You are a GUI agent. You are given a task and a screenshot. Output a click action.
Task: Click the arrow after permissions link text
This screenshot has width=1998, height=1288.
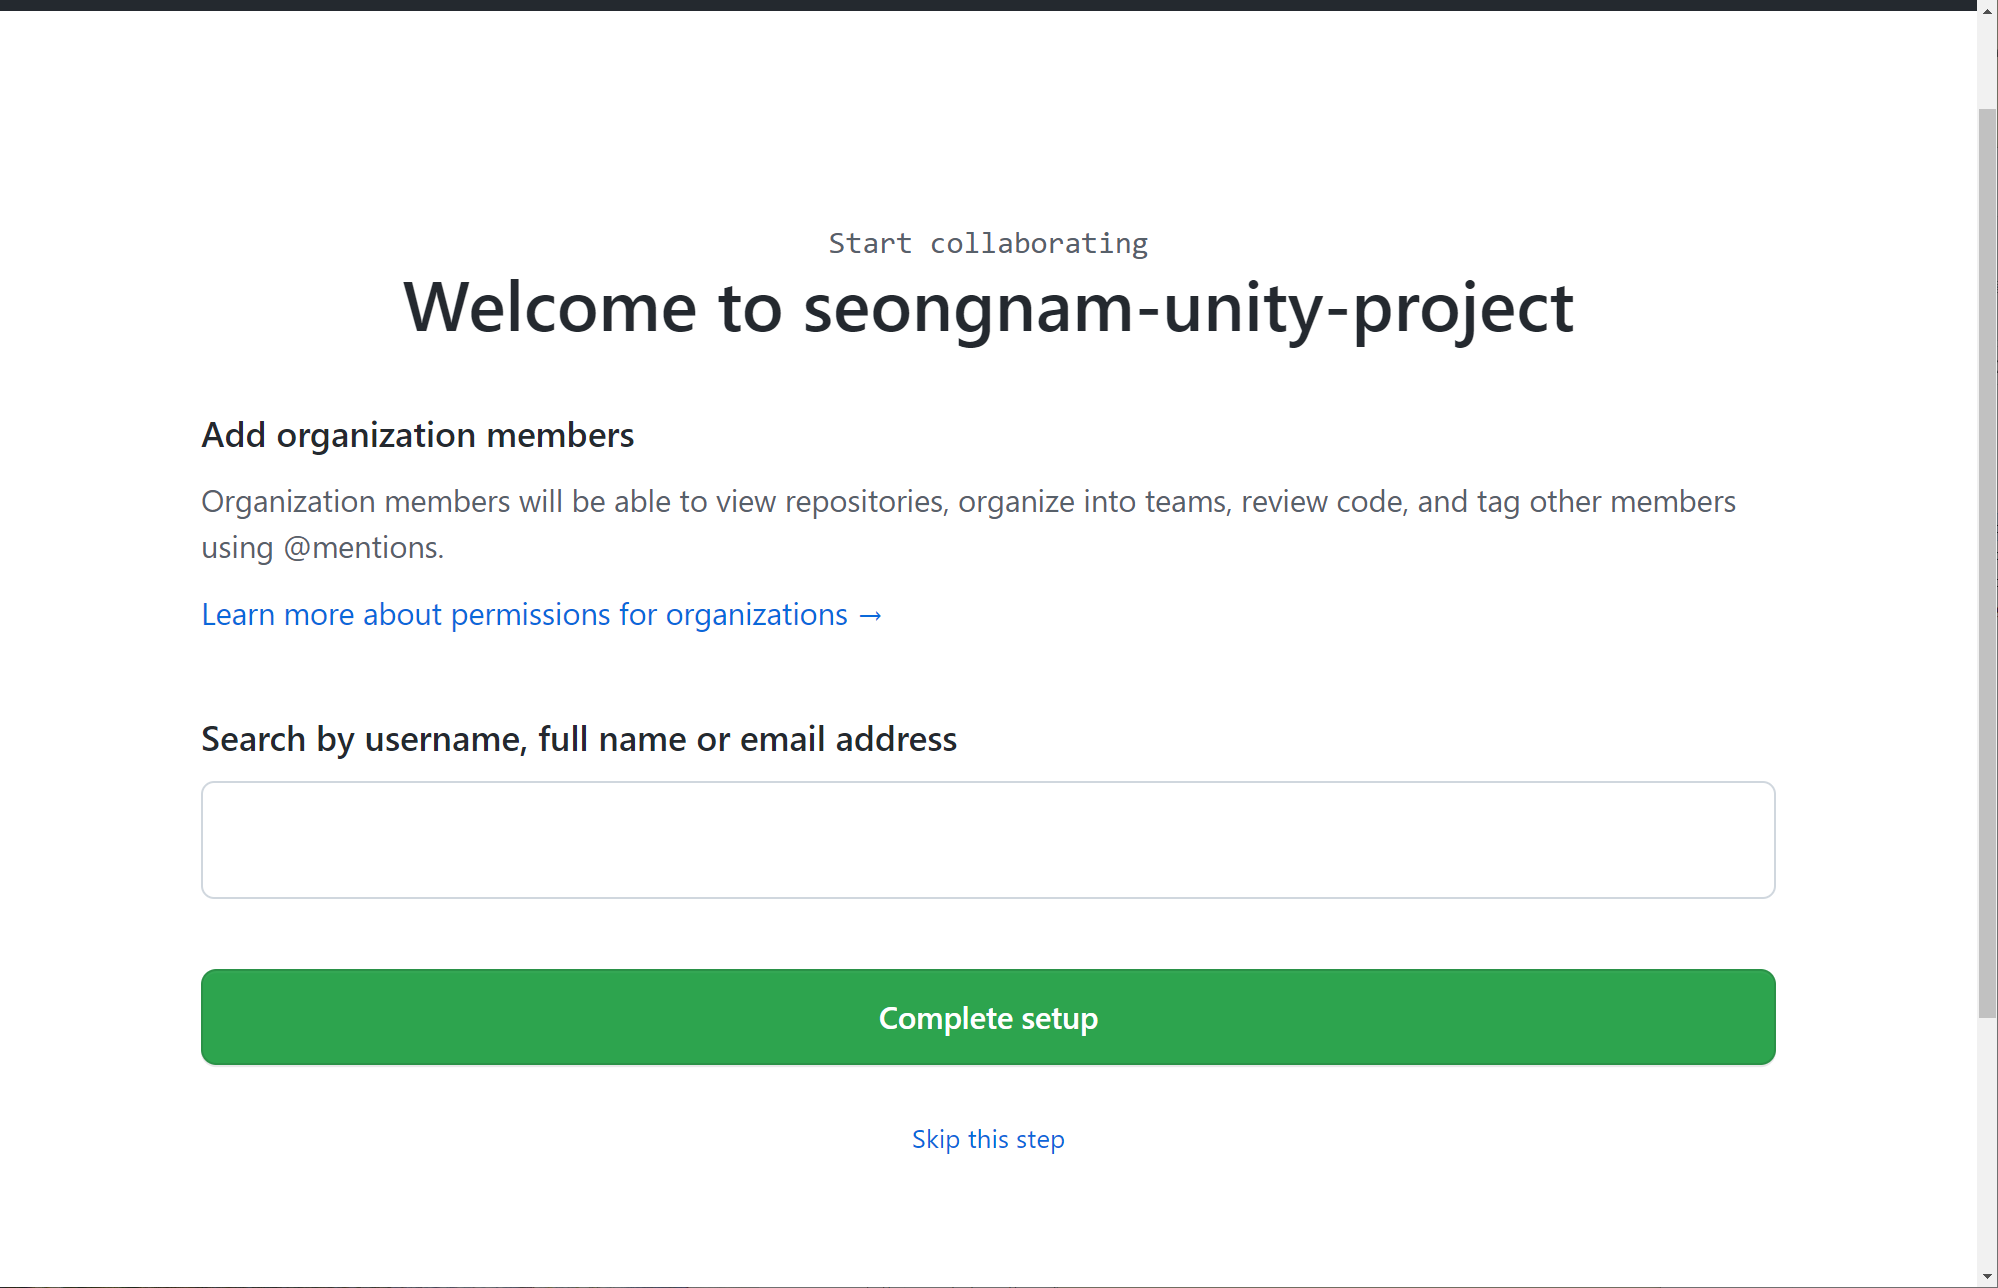point(870,615)
